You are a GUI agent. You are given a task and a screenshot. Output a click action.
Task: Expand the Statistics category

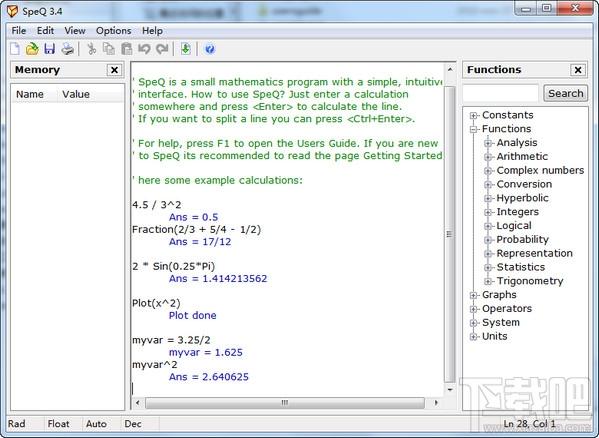click(488, 267)
